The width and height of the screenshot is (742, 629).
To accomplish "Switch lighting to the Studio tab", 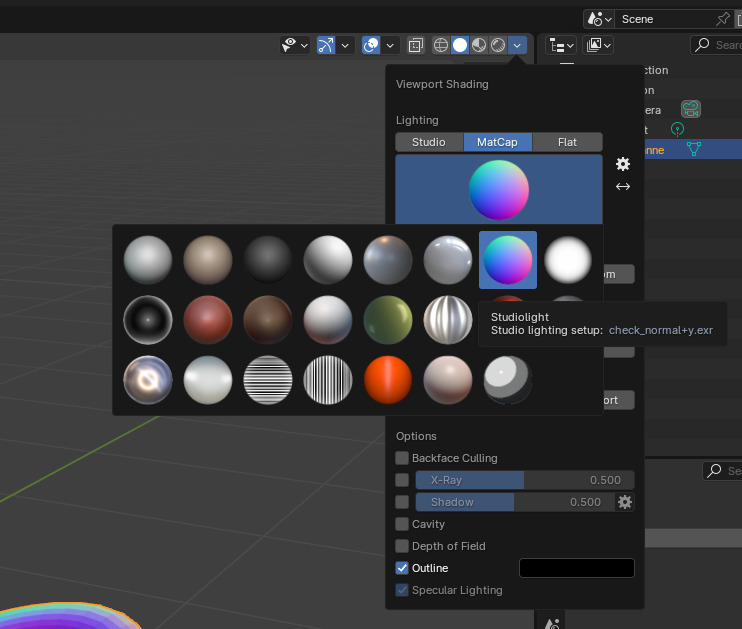I will click(x=429, y=142).
